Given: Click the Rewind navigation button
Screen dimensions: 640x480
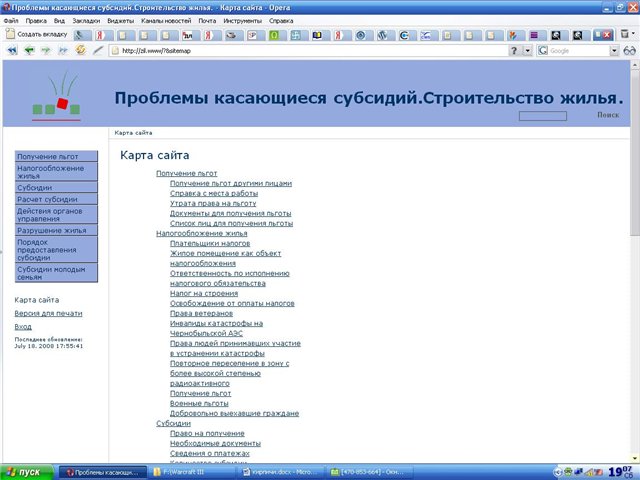Looking at the screenshot, I should pos(12,50).
